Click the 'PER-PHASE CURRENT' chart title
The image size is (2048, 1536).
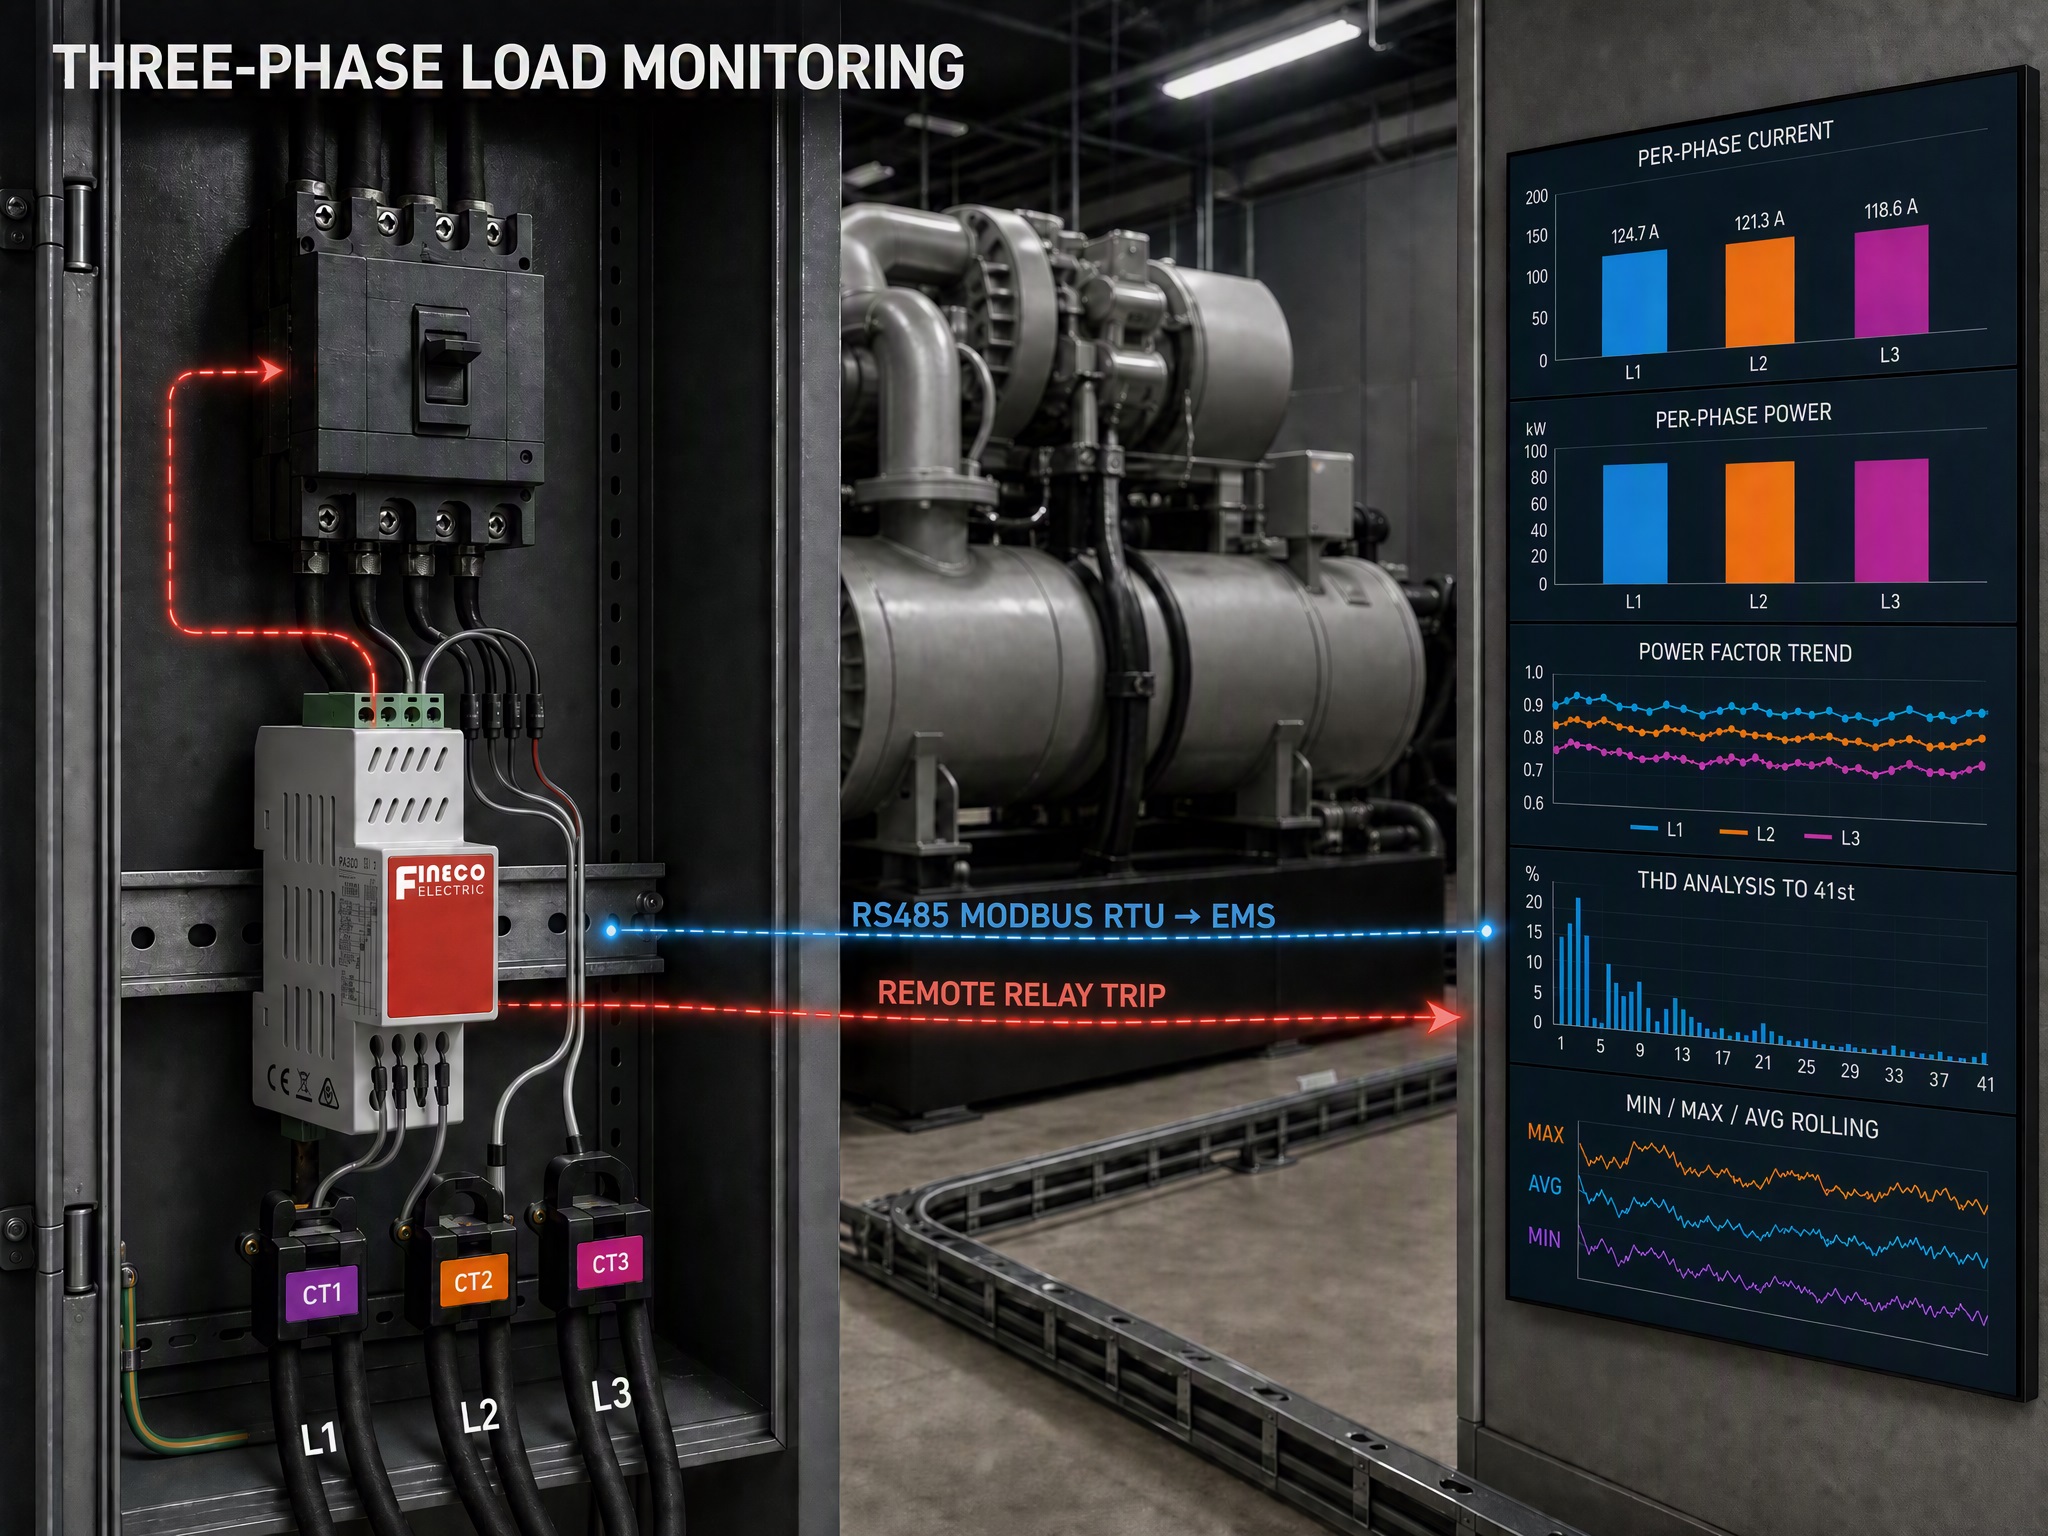click(x=1735, y=144)
